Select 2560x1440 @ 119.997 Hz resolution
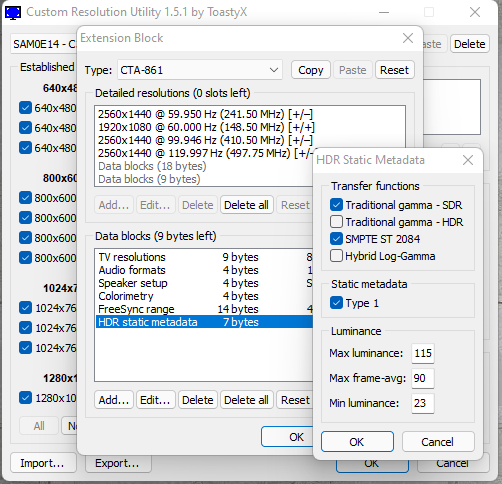 205,153
